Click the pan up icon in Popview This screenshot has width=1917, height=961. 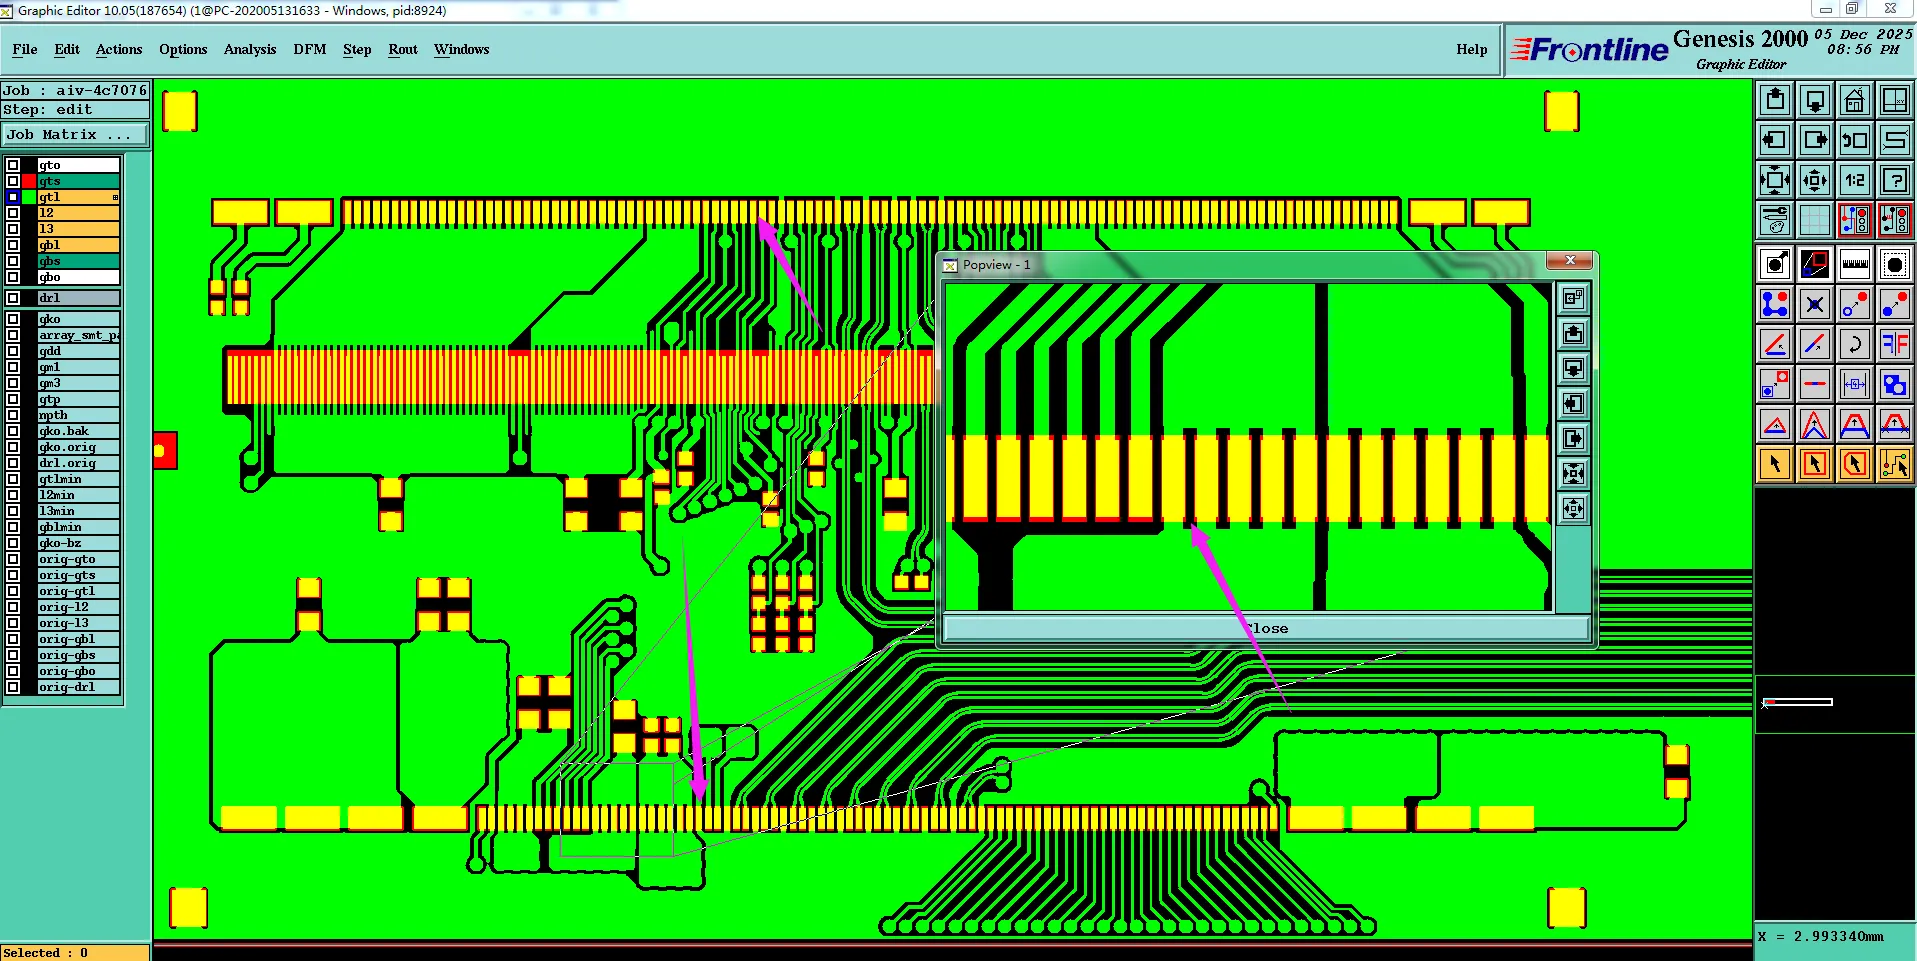[x=1573, y=333]
